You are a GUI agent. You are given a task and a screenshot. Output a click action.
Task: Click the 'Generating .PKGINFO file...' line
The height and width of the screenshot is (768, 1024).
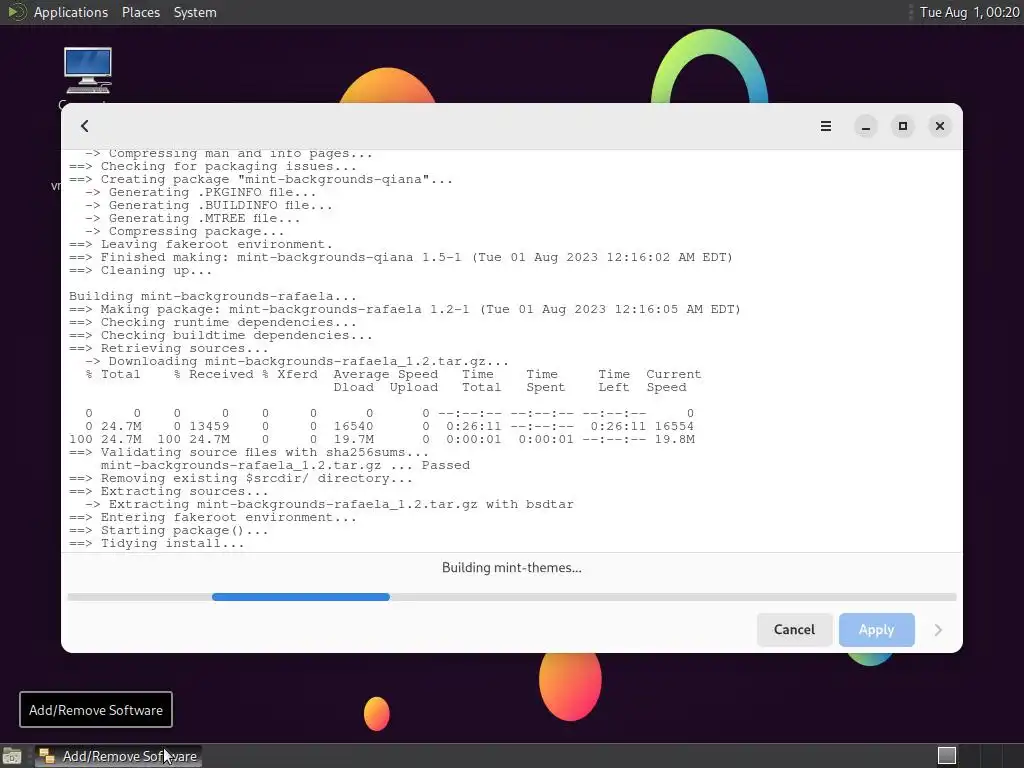[200, 193]
